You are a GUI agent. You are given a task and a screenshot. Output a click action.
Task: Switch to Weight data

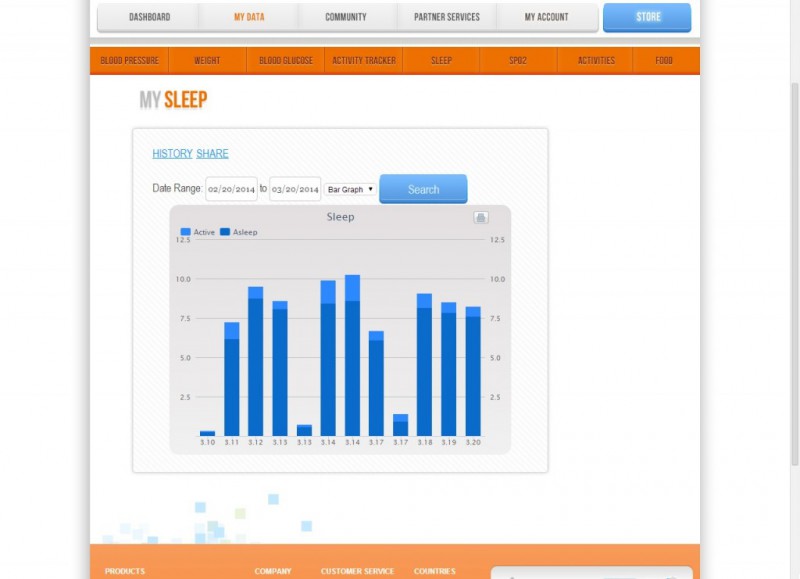tap(207, 60)
